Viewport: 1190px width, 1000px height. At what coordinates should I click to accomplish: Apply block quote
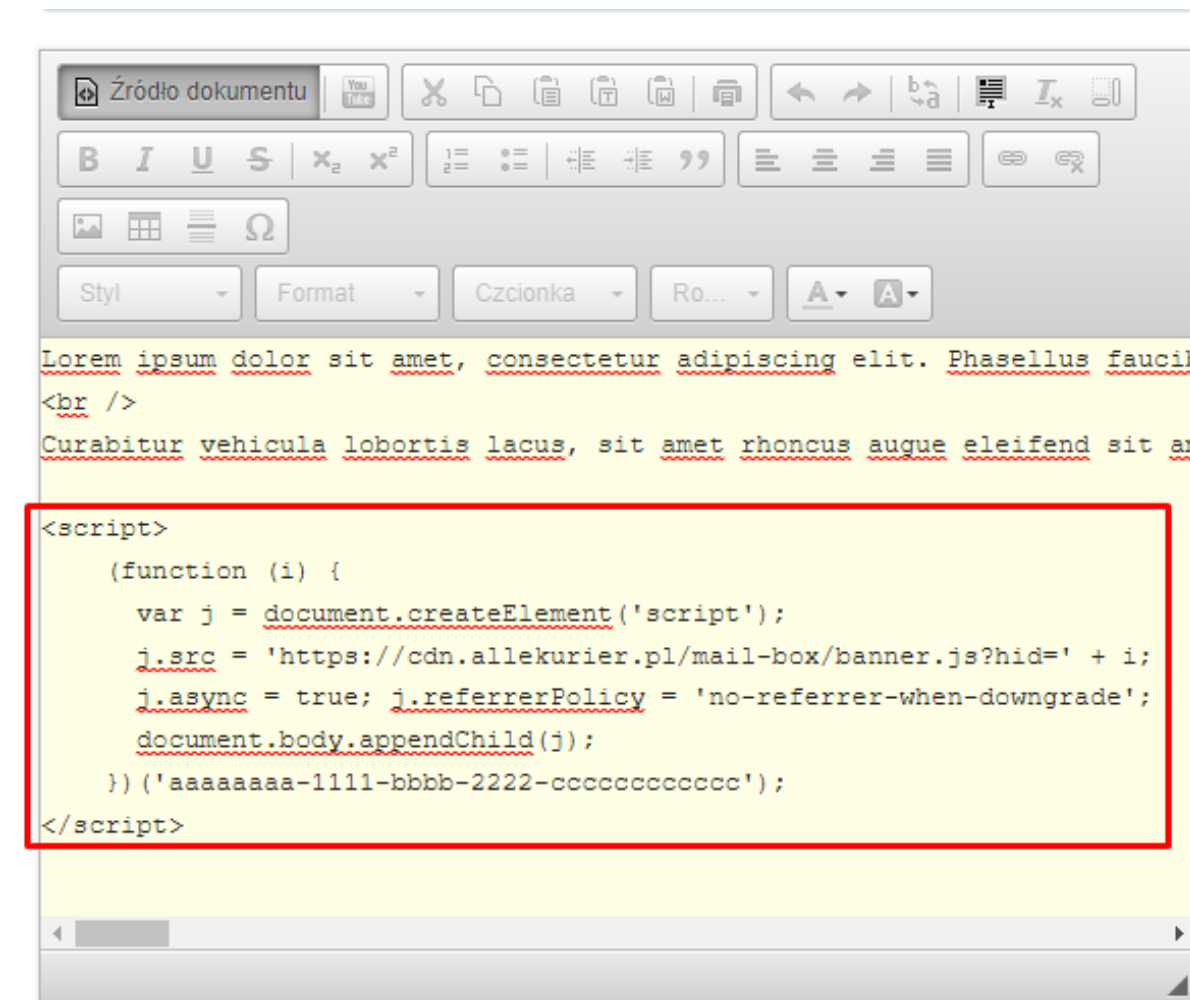(694, 159)
